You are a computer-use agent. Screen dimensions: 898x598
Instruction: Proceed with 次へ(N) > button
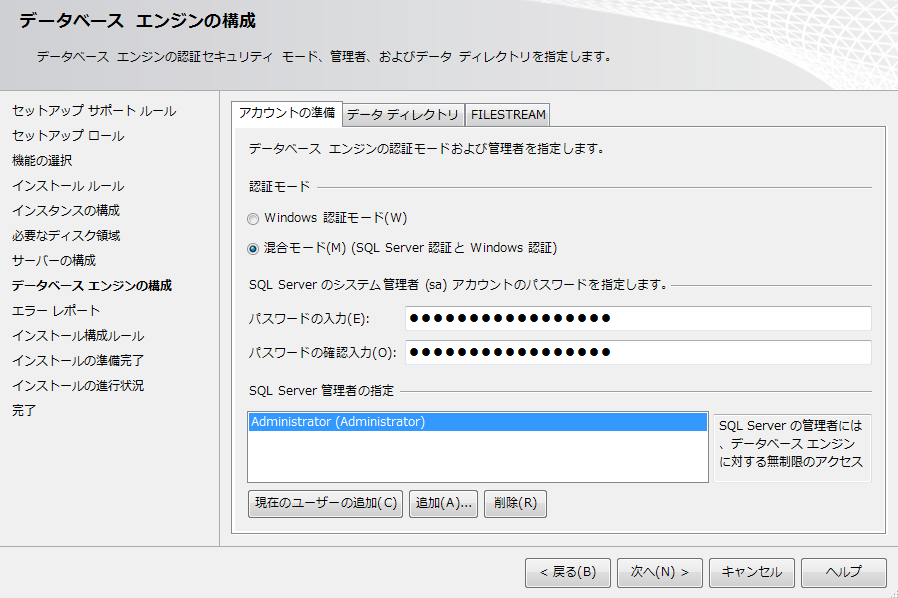660,572
